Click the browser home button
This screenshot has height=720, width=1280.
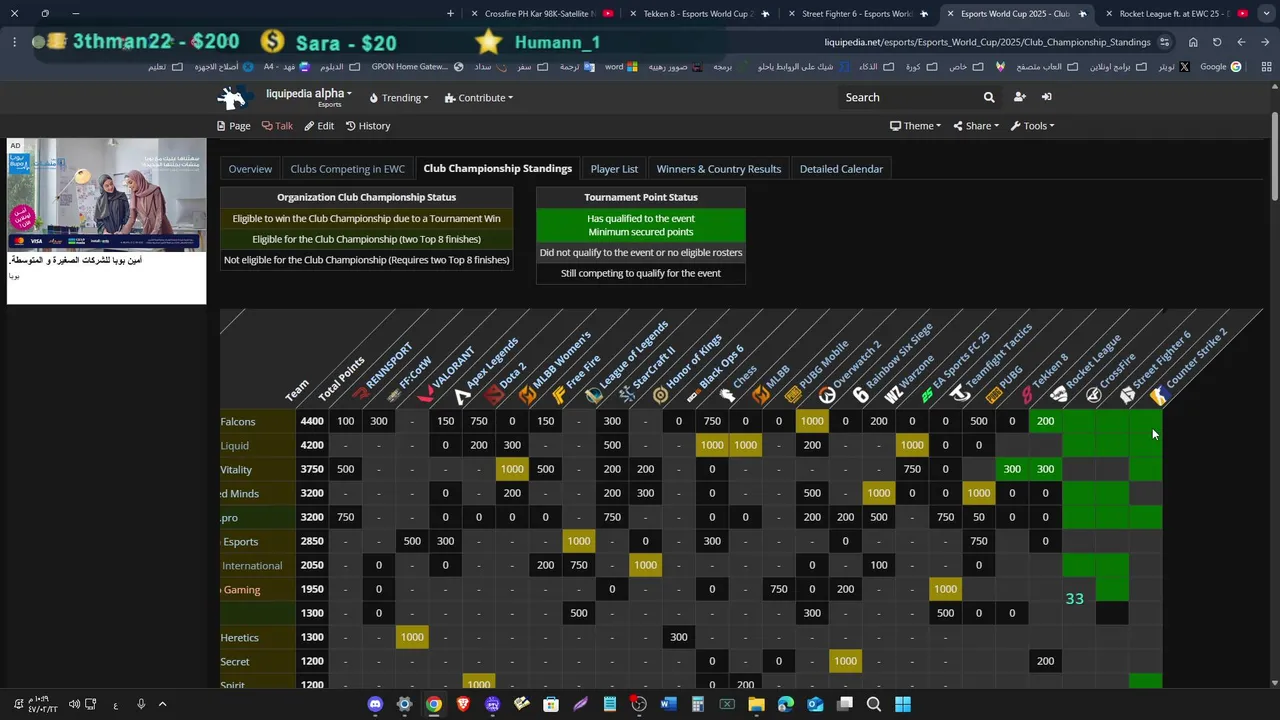point(1193,42)
